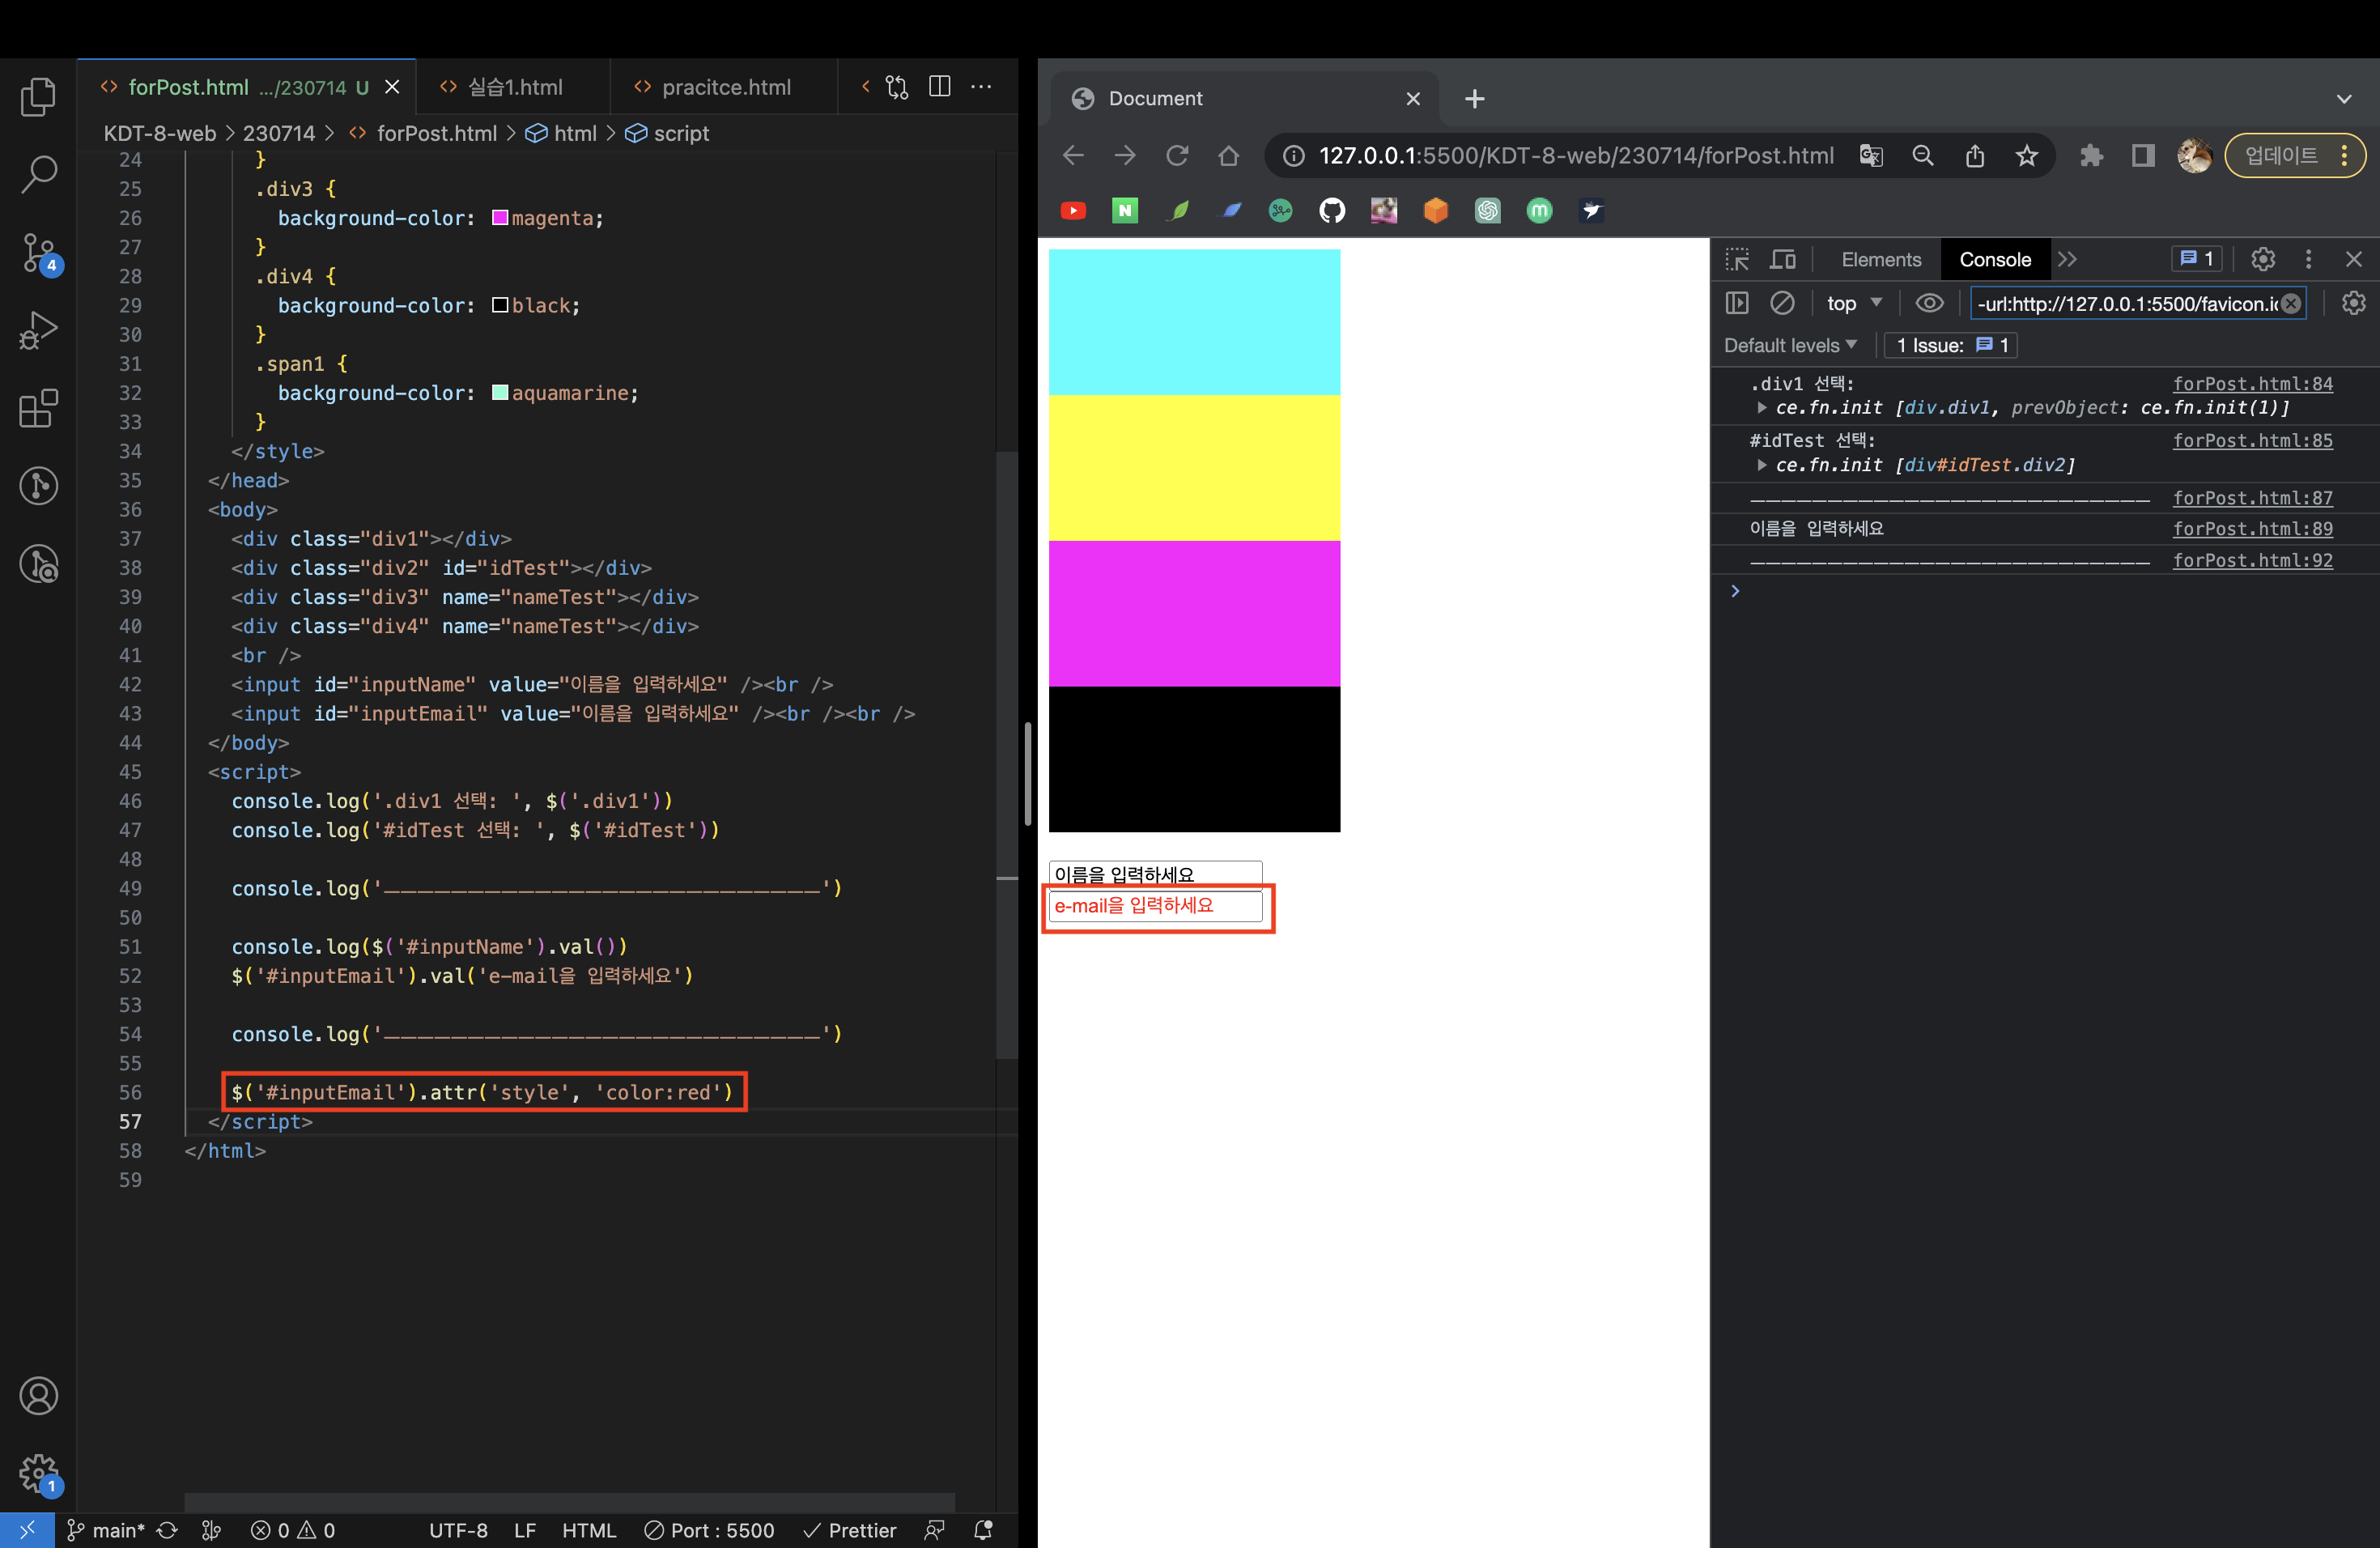Image resolution: width=2380 pixels, height=1548 pixels.
Task: Open the forPost.html:89 source link
Action: coord(2252,529)
